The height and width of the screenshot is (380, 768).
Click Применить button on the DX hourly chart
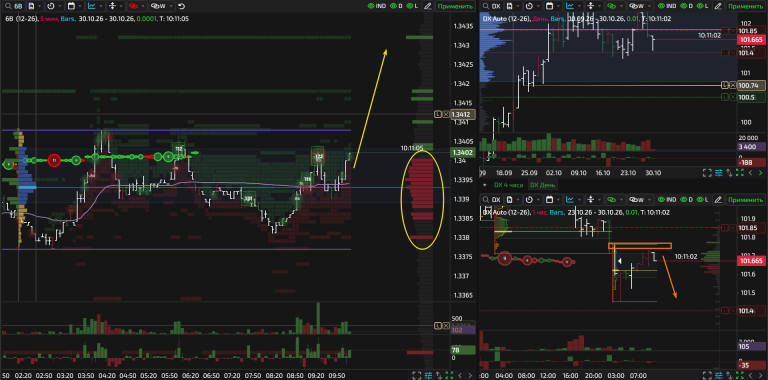click(745, 199)
